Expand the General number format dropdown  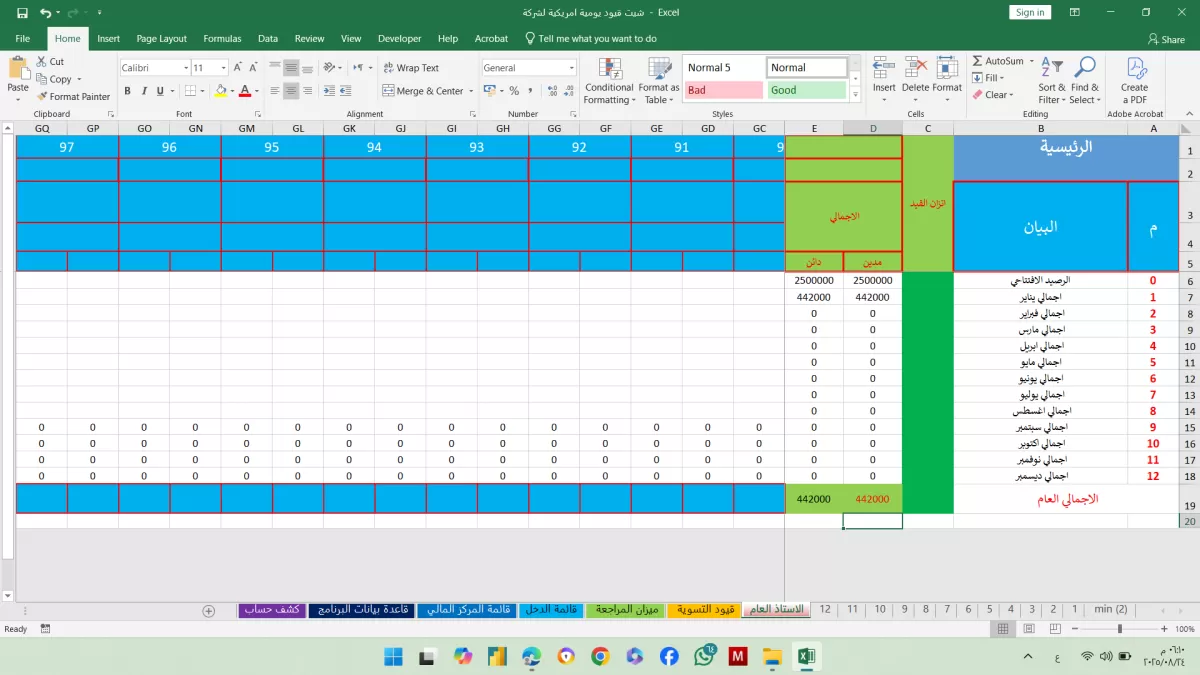(572, 68)
